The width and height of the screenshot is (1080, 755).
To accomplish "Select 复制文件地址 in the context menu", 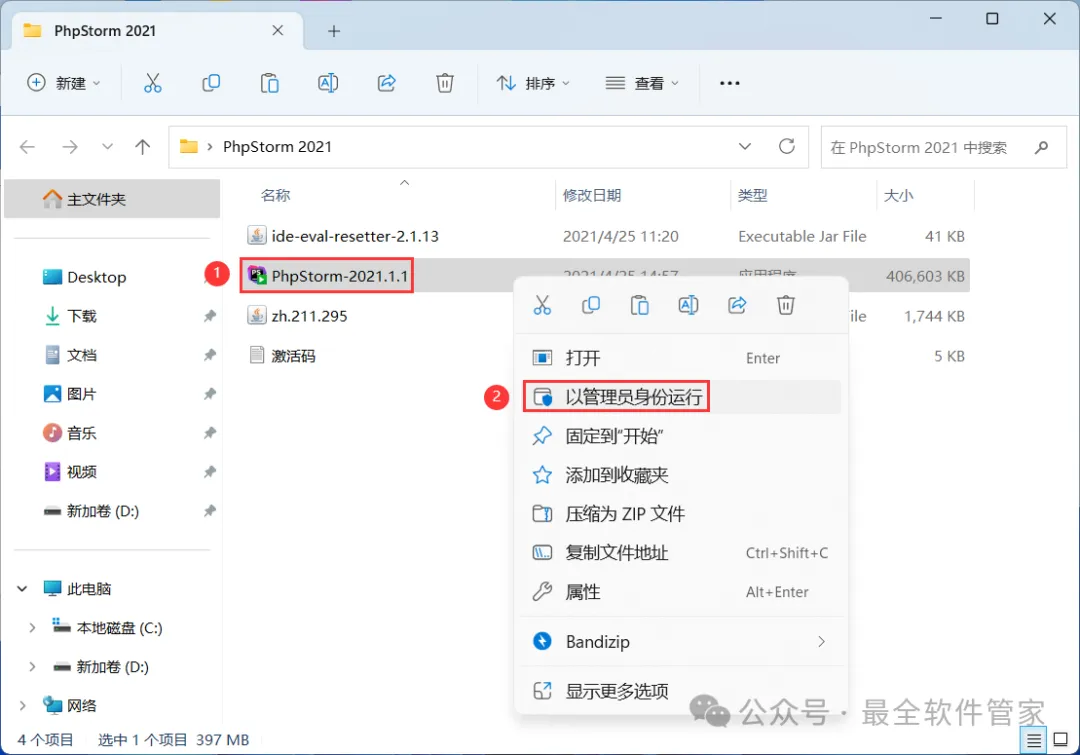I will click(681, 553).
